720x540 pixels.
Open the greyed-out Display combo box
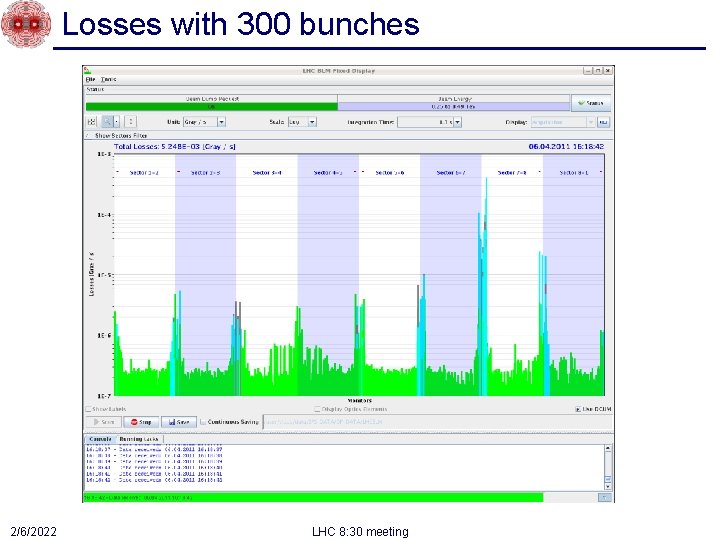click(562, 122)
